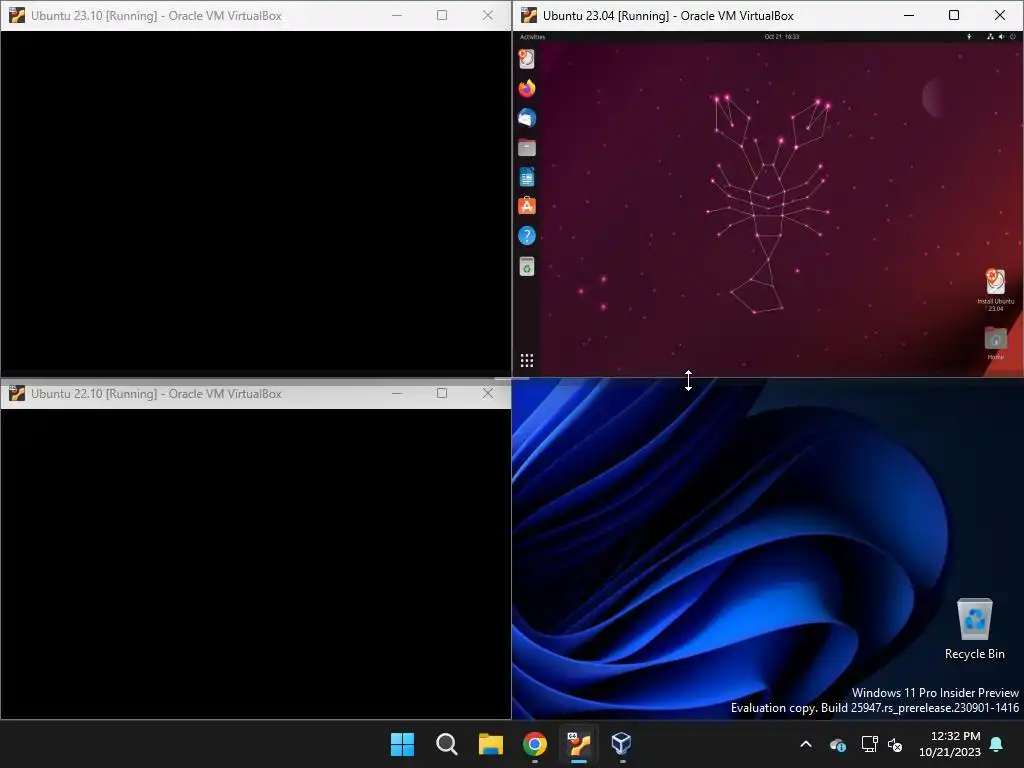
Task: Open the Recycle Bin desktop icon
Action: tap(974, 629)
